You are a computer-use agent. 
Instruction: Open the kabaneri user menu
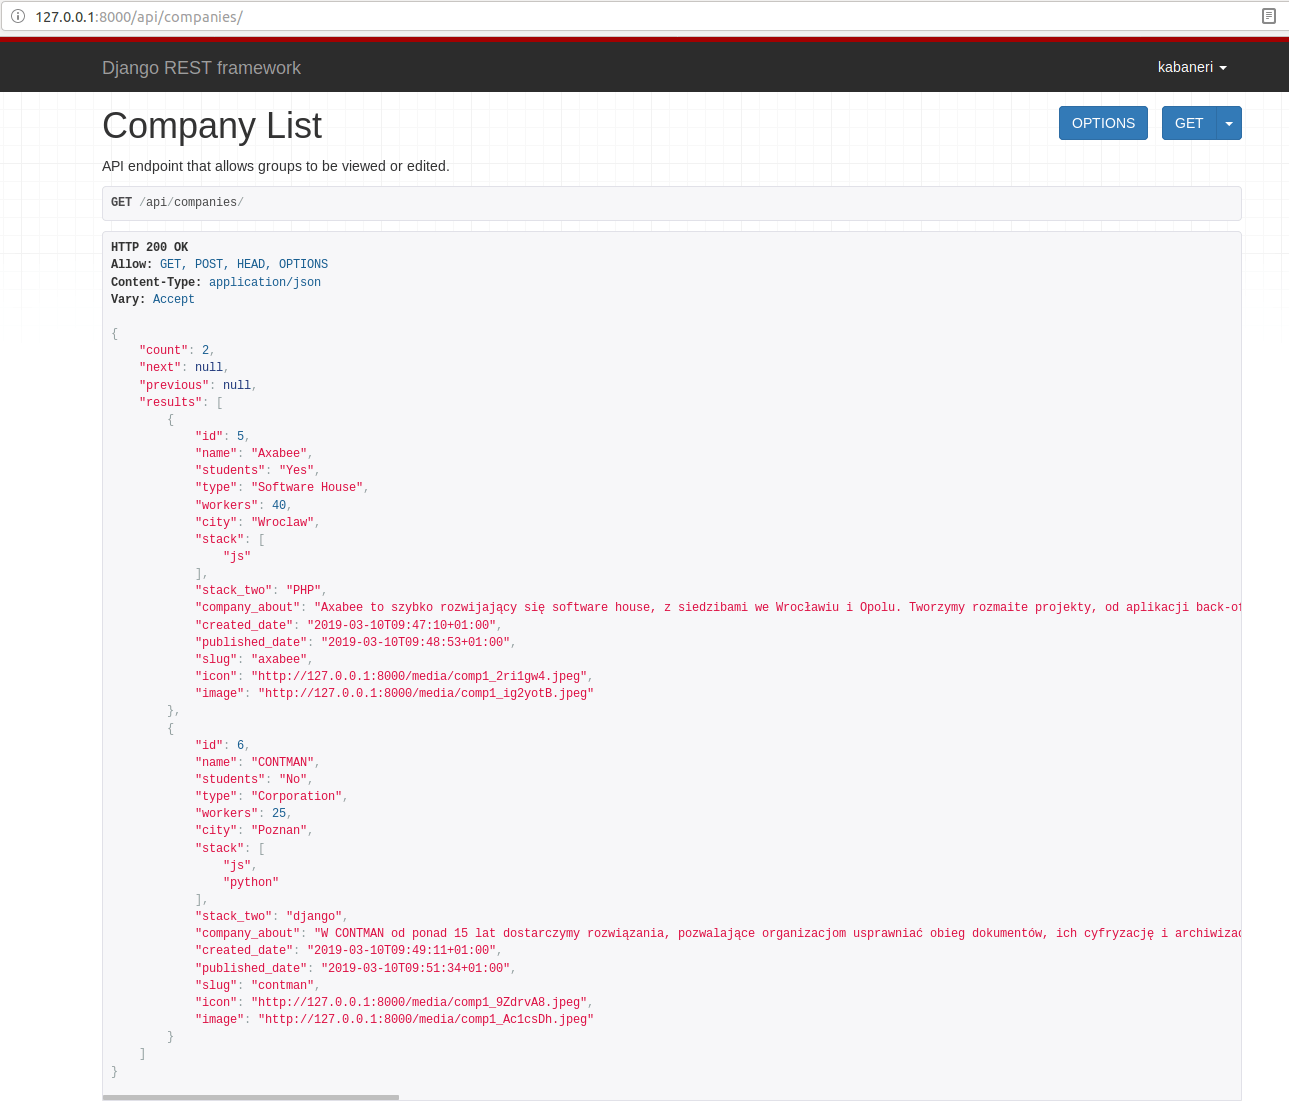1185,67
